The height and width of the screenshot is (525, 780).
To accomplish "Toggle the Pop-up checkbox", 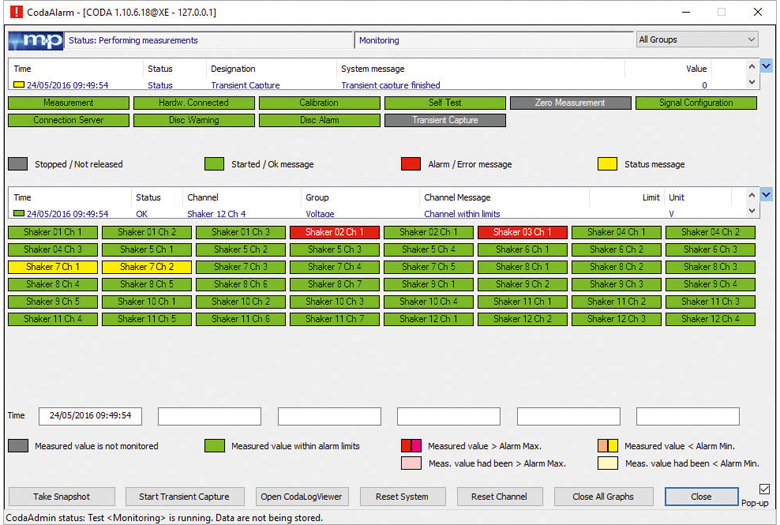I will pos(765,489).
